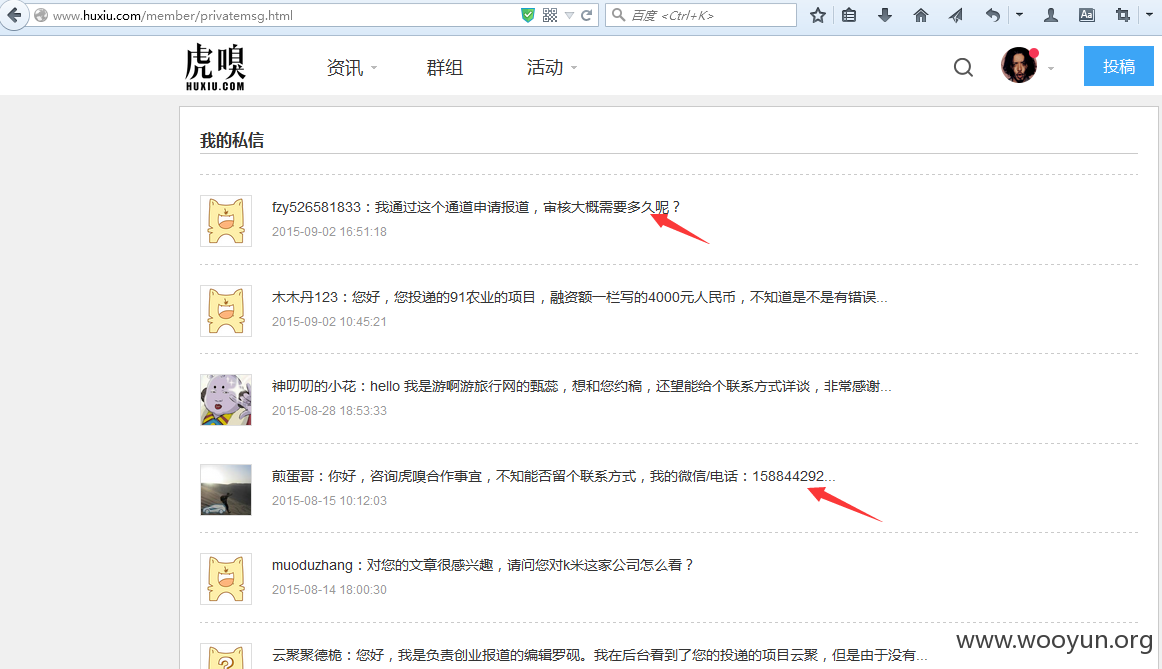Open site search magnifier icon
Viewport: 1162px width, 669px height.
coord(963,67)
